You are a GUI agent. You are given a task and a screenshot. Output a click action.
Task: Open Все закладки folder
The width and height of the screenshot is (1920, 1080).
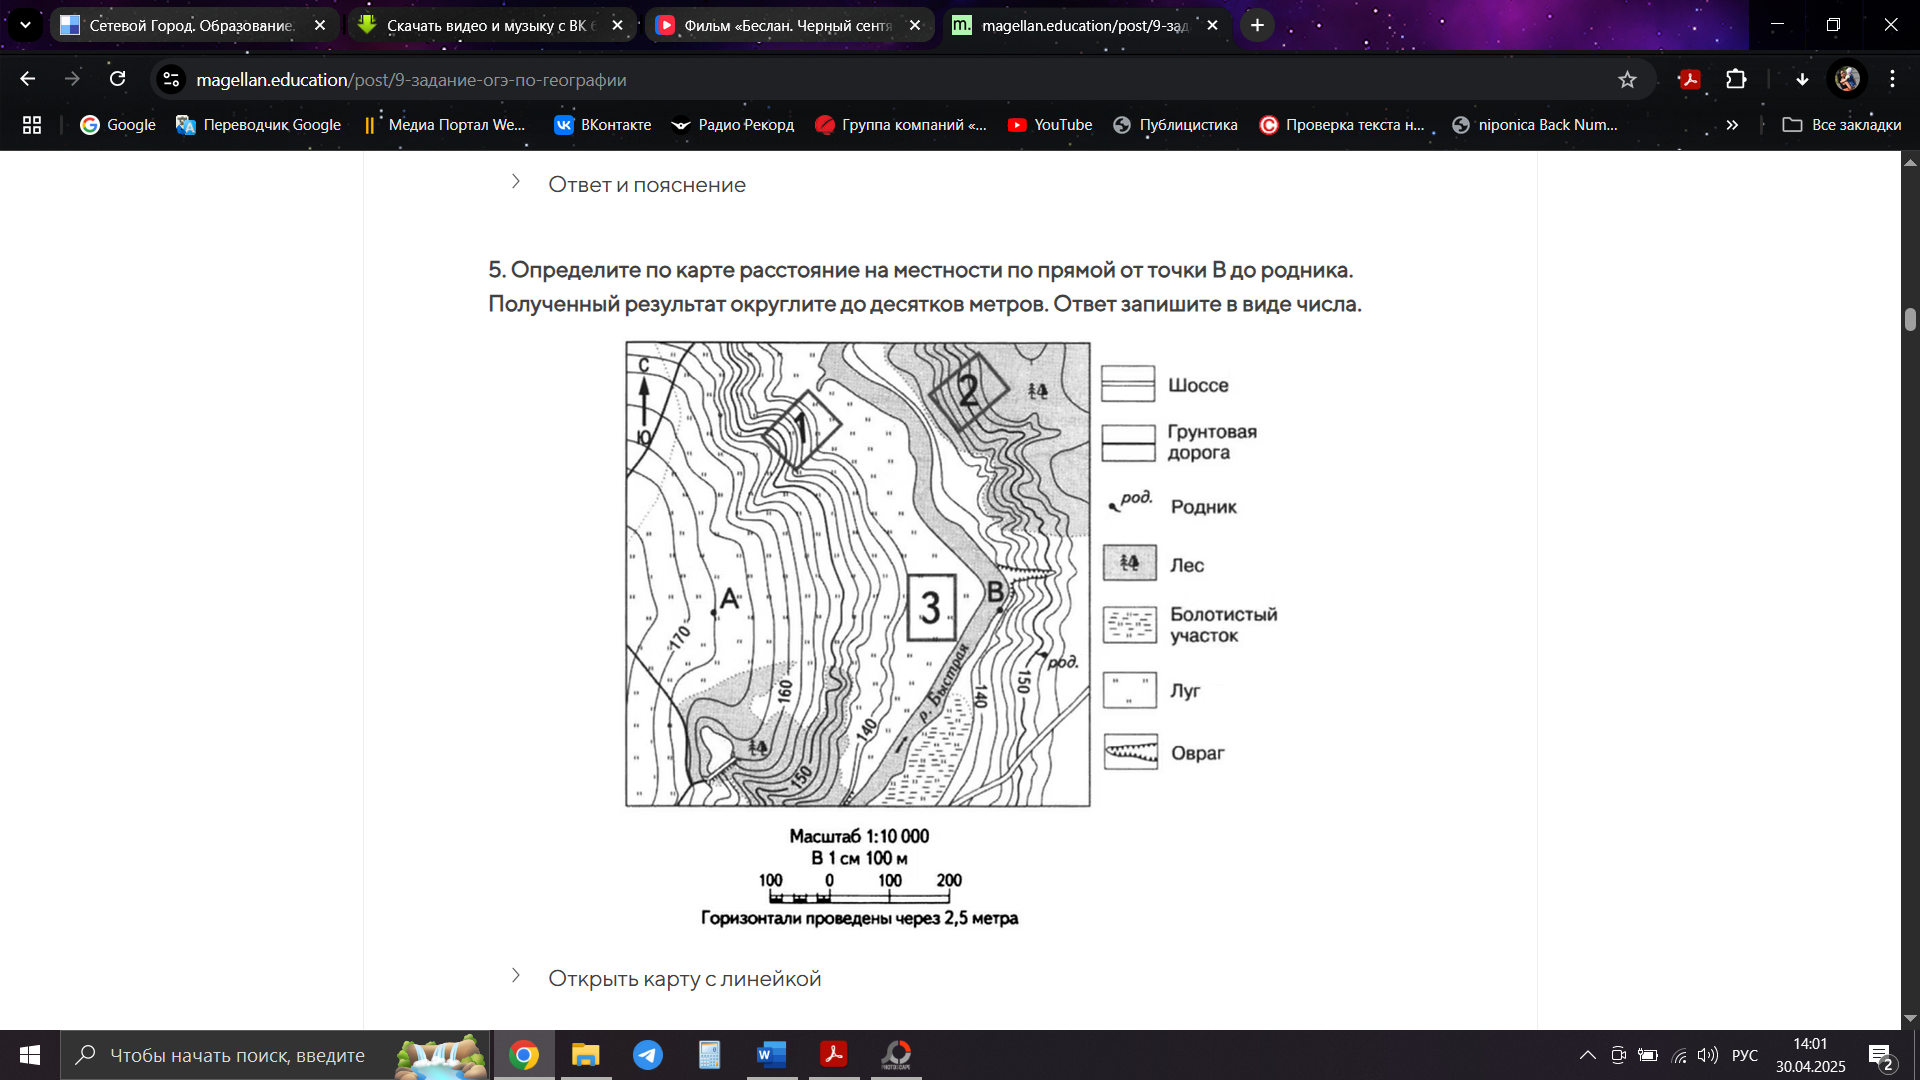point(1842,125)
